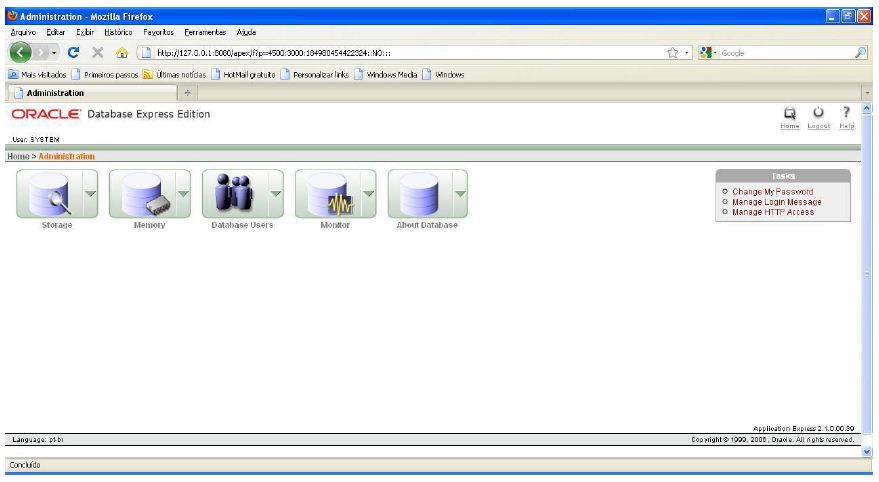Click the Últimas notícias feed bookmark
Screen dimensions: 879x482
pyautogui.click(x=174, y=75)
